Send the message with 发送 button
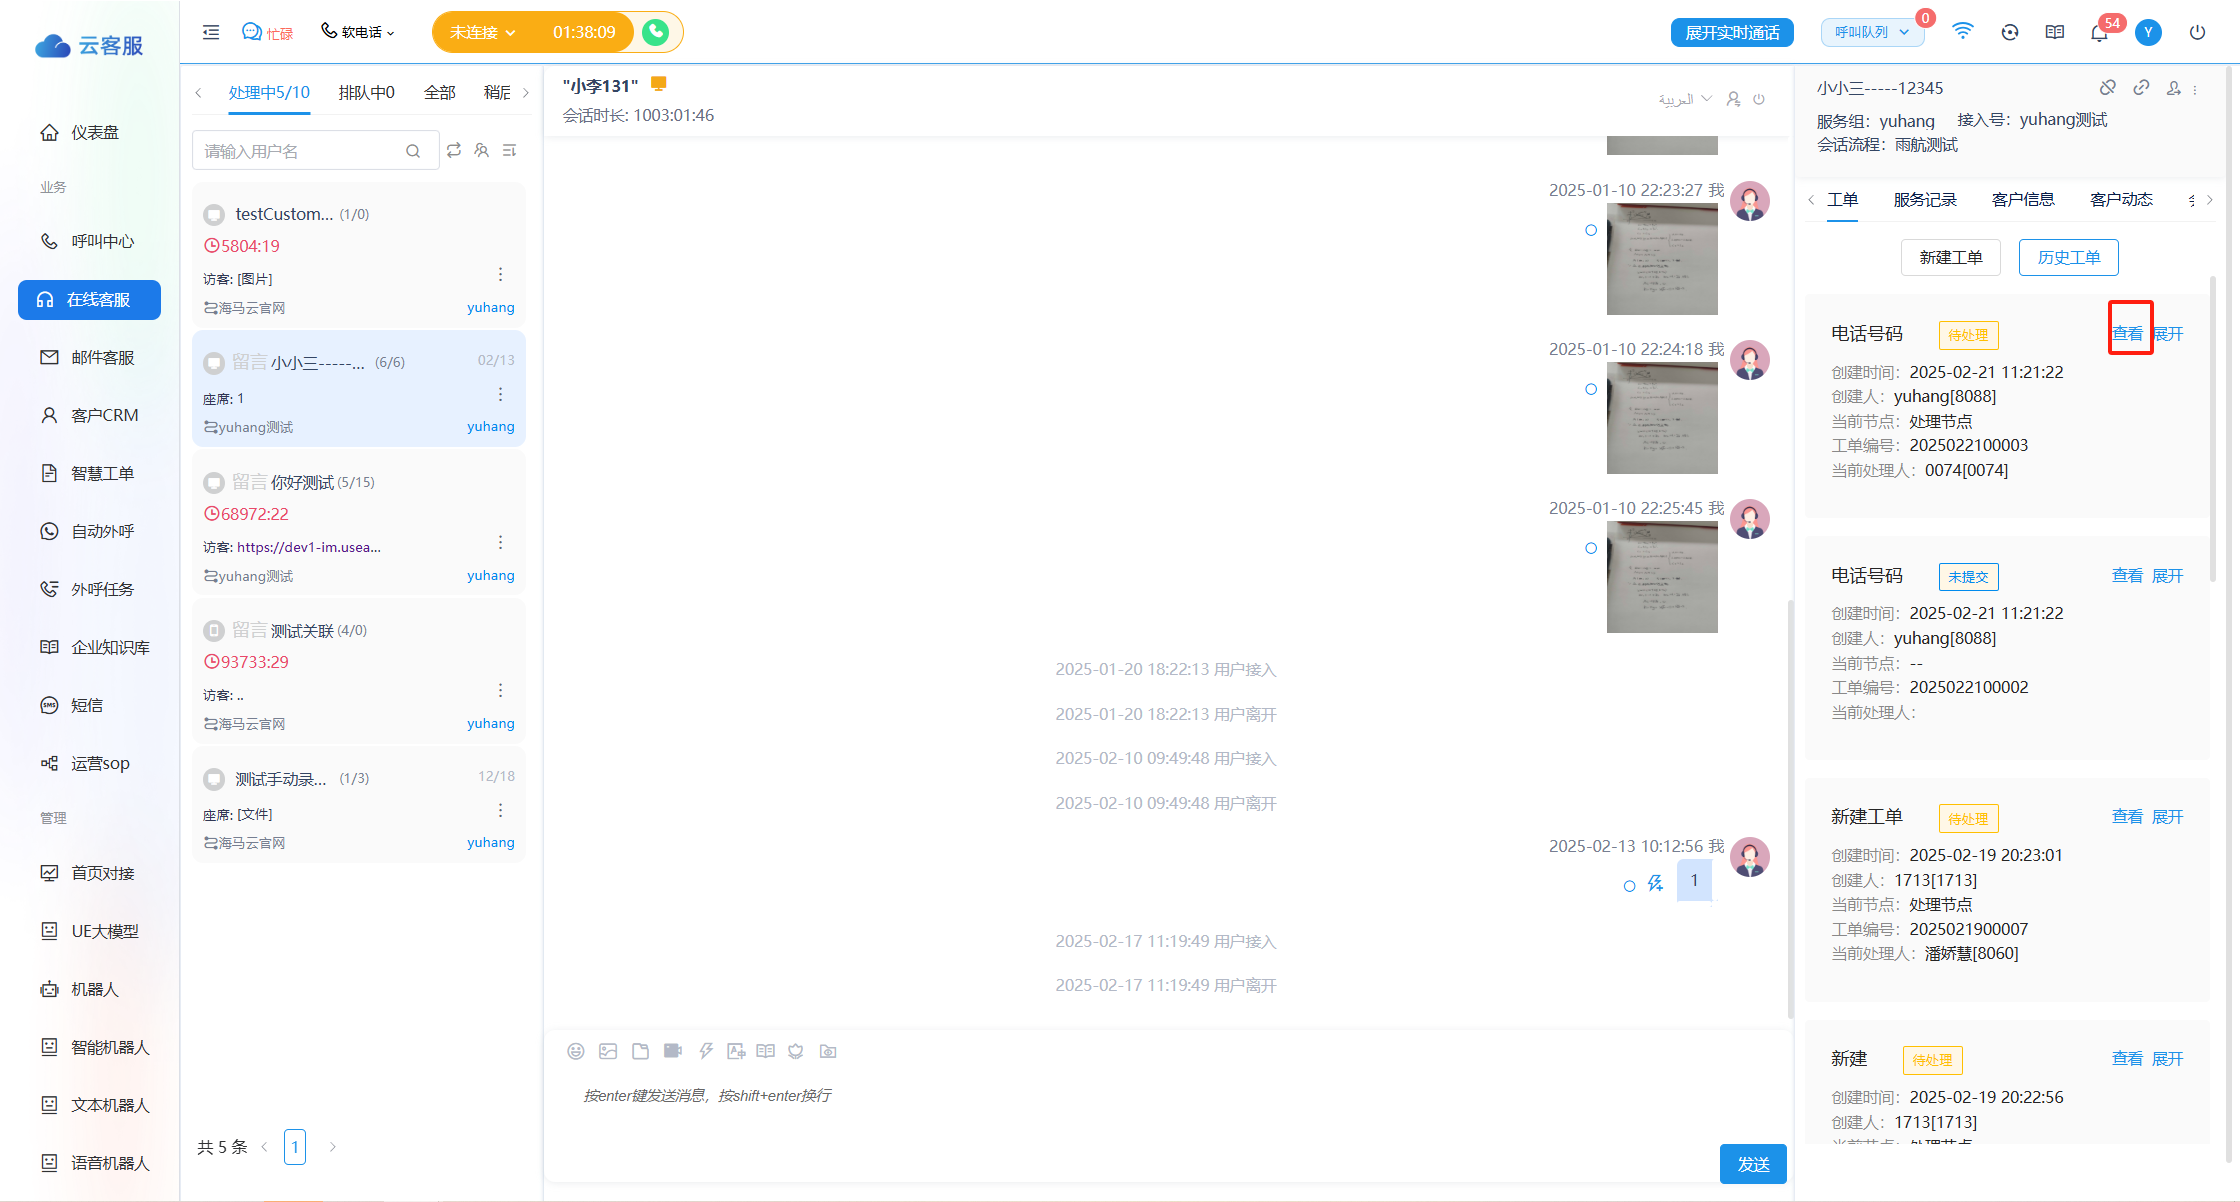This screenshot has width=2240, height=1202. (x=1753, y=1164)
